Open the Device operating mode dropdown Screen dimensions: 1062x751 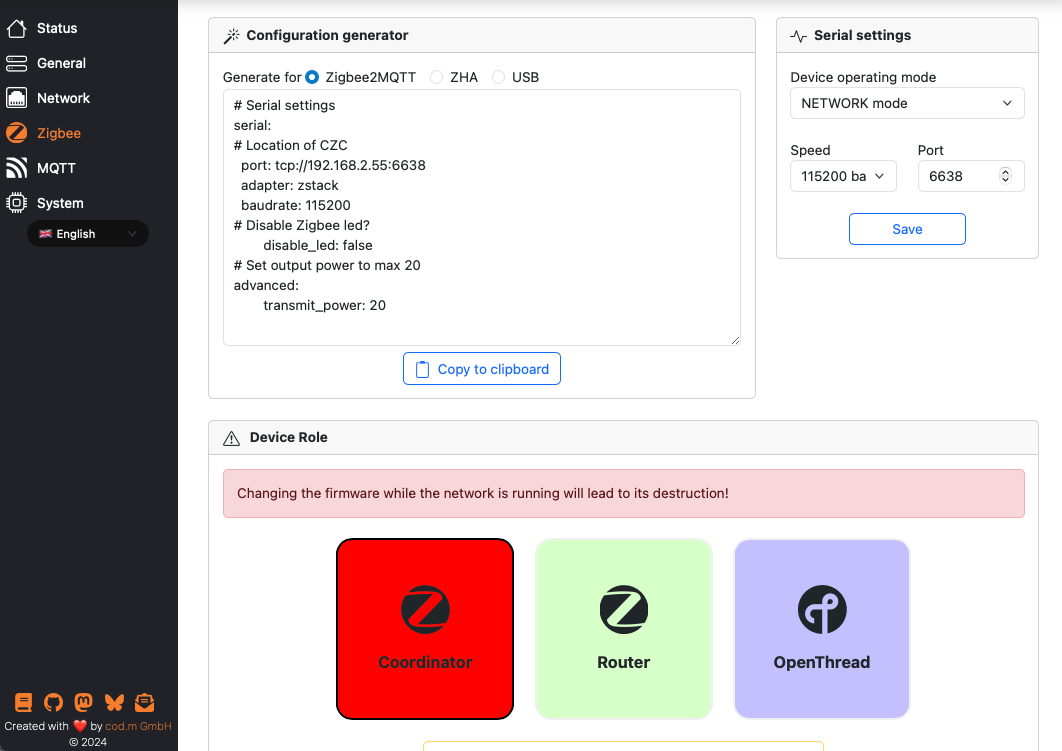(x=907, y=103)
